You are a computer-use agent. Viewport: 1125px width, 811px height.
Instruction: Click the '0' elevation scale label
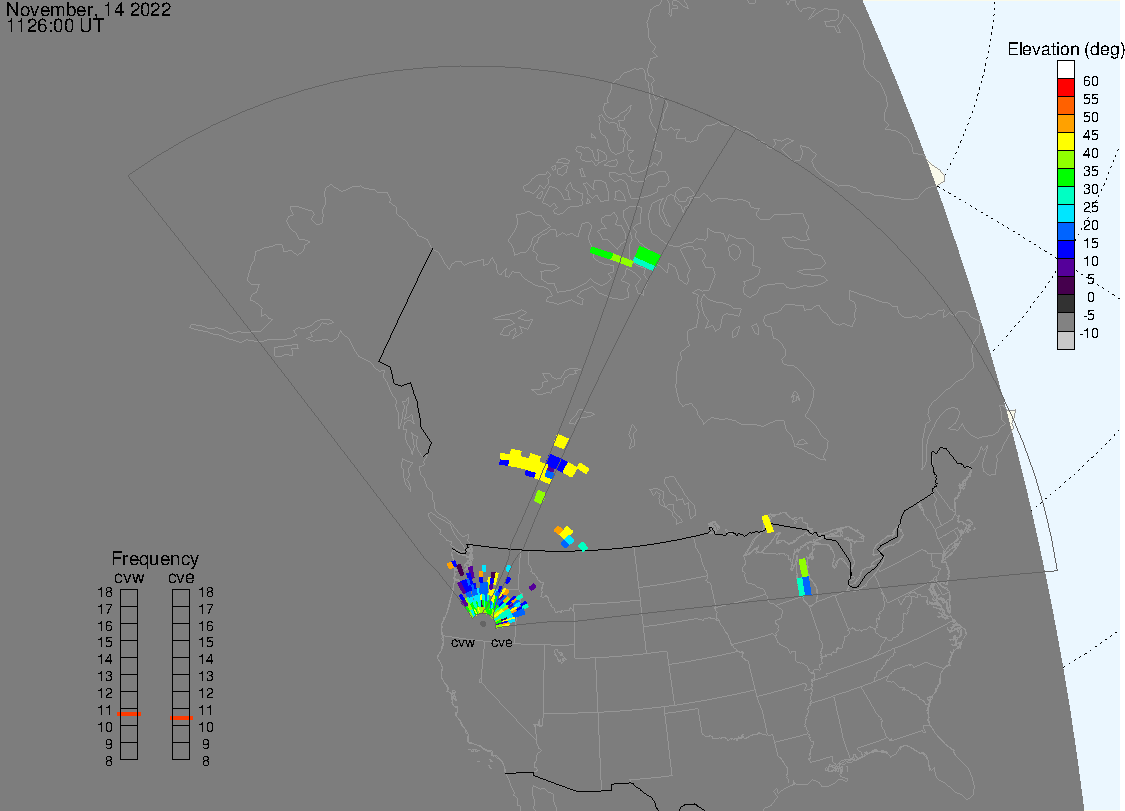pyautogui.click(x=1091, y=297)
